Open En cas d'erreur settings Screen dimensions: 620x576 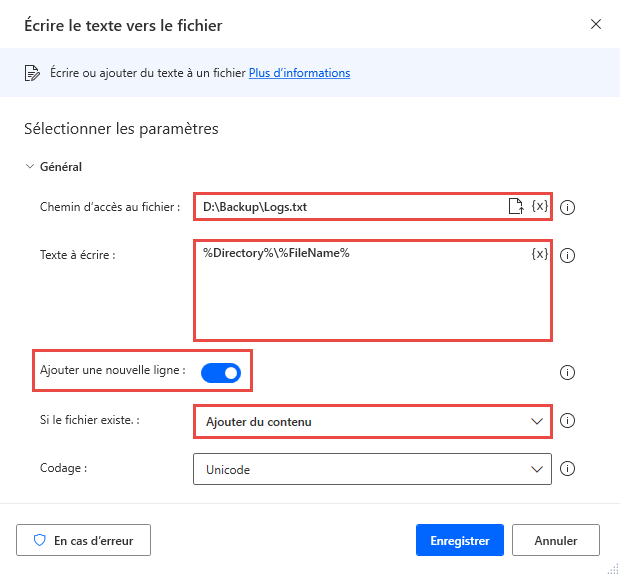(x=83, y=541)
